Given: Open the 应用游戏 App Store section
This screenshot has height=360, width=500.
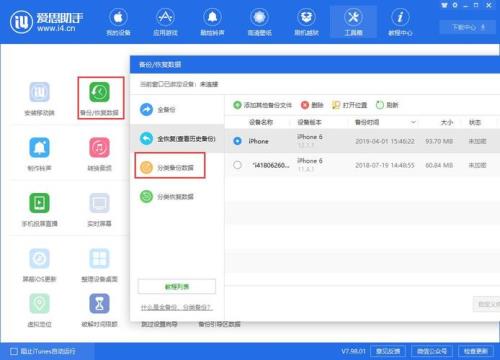Looking at the screenshot, I should 165,22.
